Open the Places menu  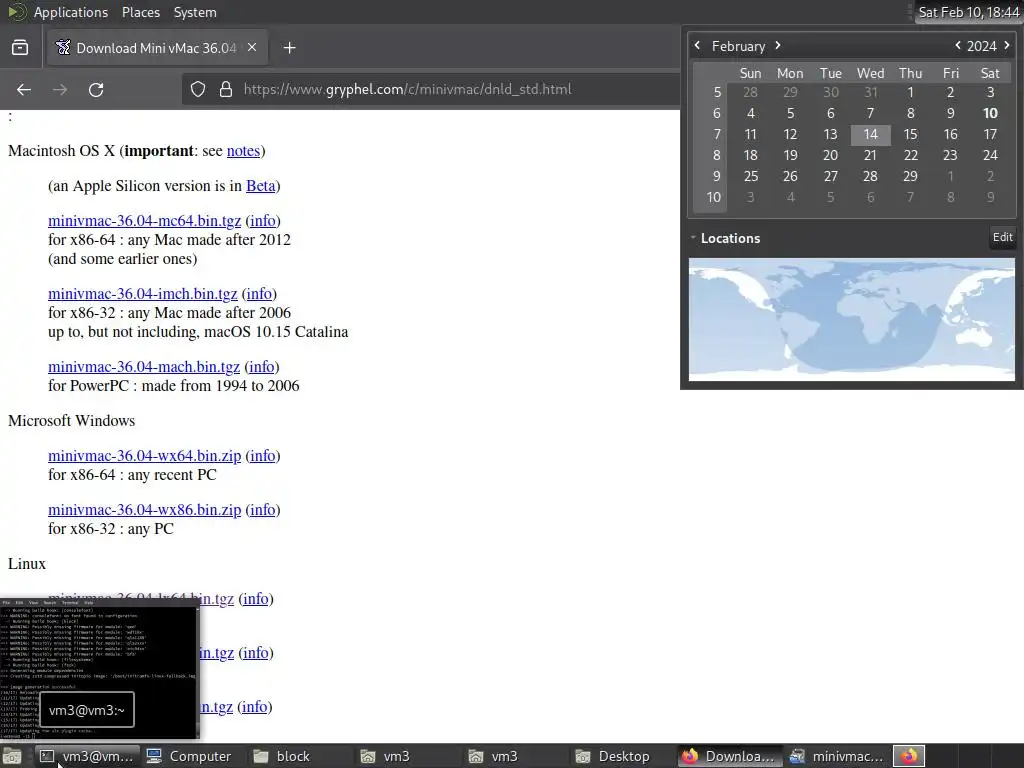pos(140,12)
